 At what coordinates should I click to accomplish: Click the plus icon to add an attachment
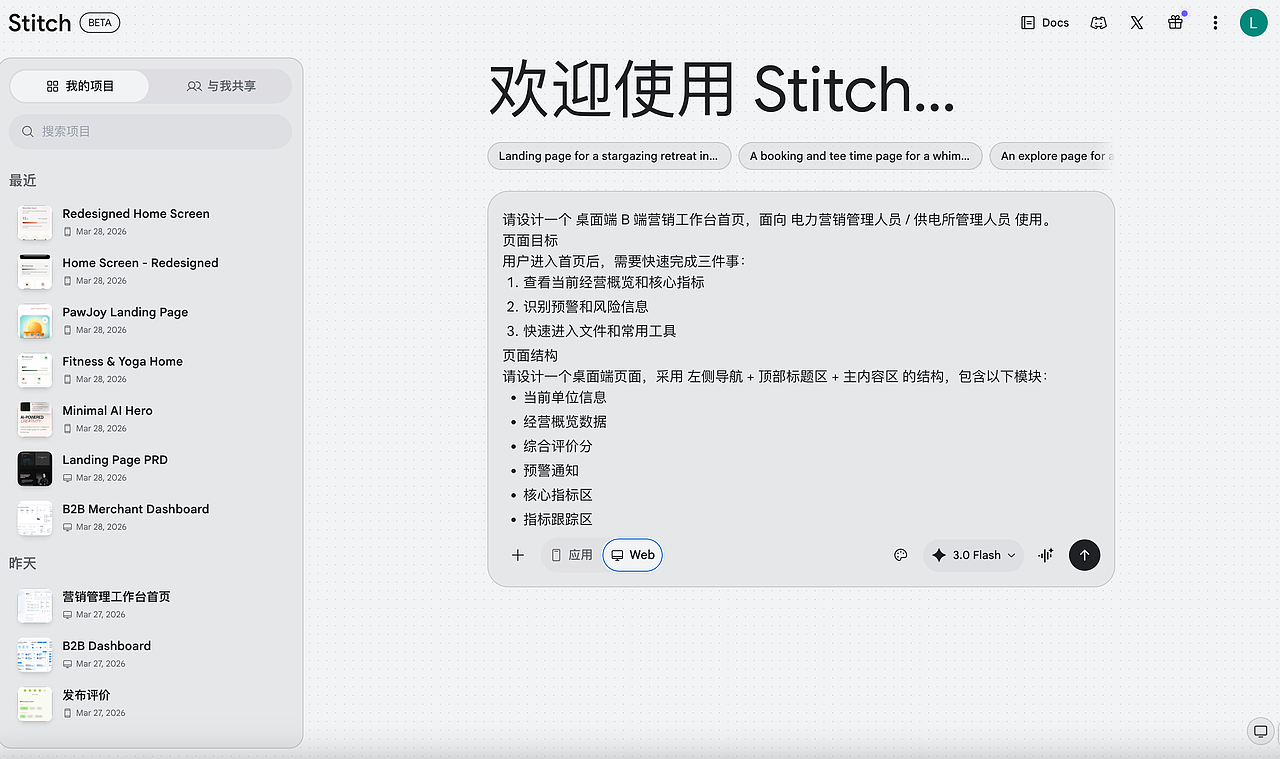[518, 554]
